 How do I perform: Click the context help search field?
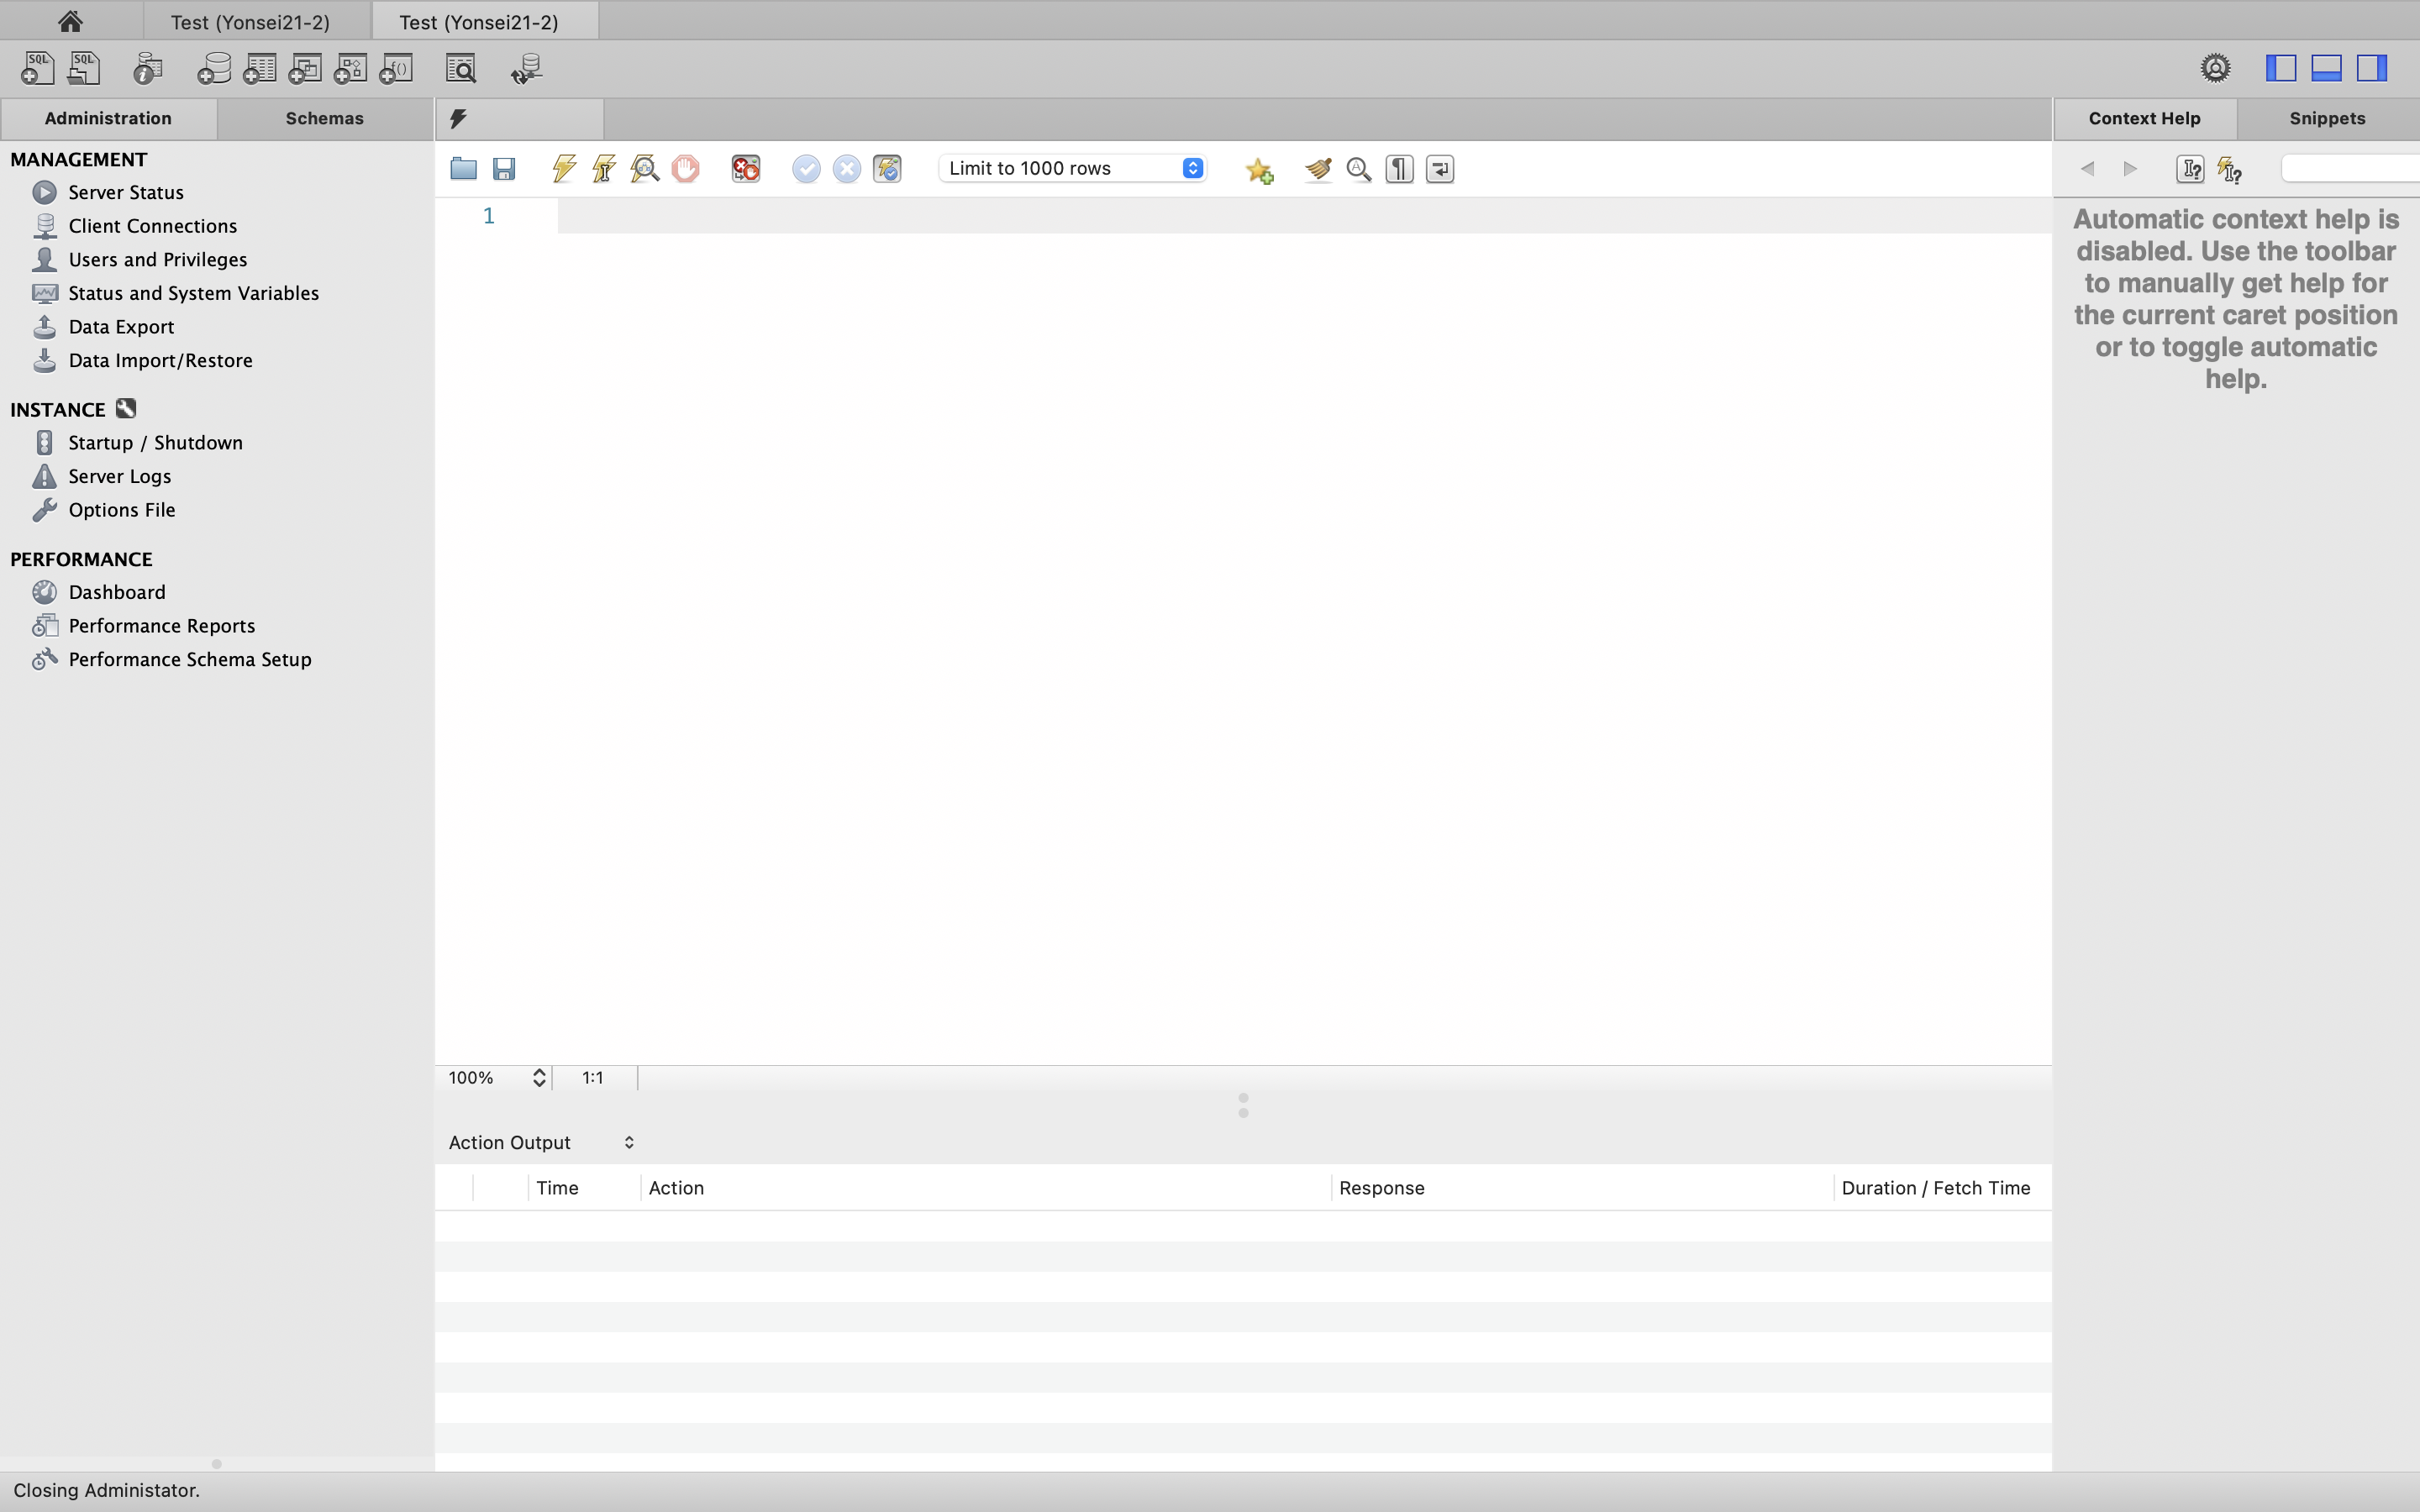click(2350, 168)
